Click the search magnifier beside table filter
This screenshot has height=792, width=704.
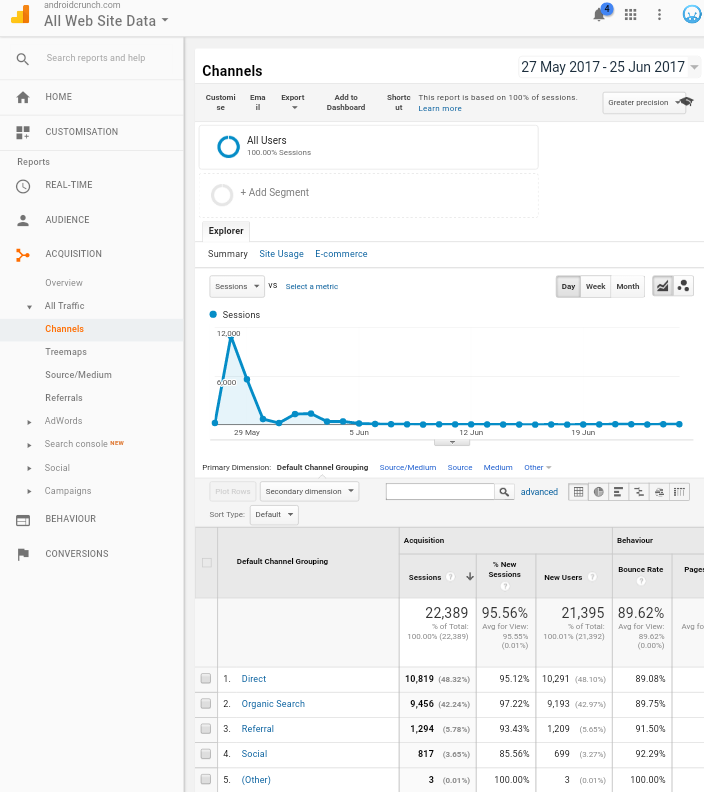point(505,492)
